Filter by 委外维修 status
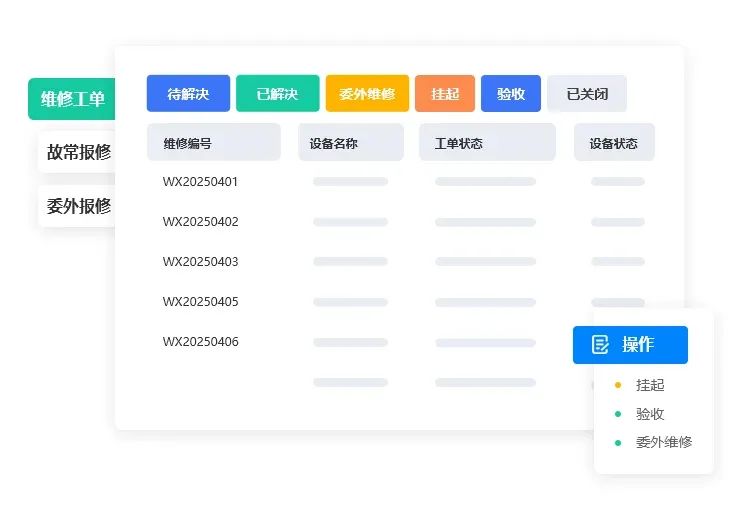This screenshot has height=510, width=750. click(x=367, y=94)
